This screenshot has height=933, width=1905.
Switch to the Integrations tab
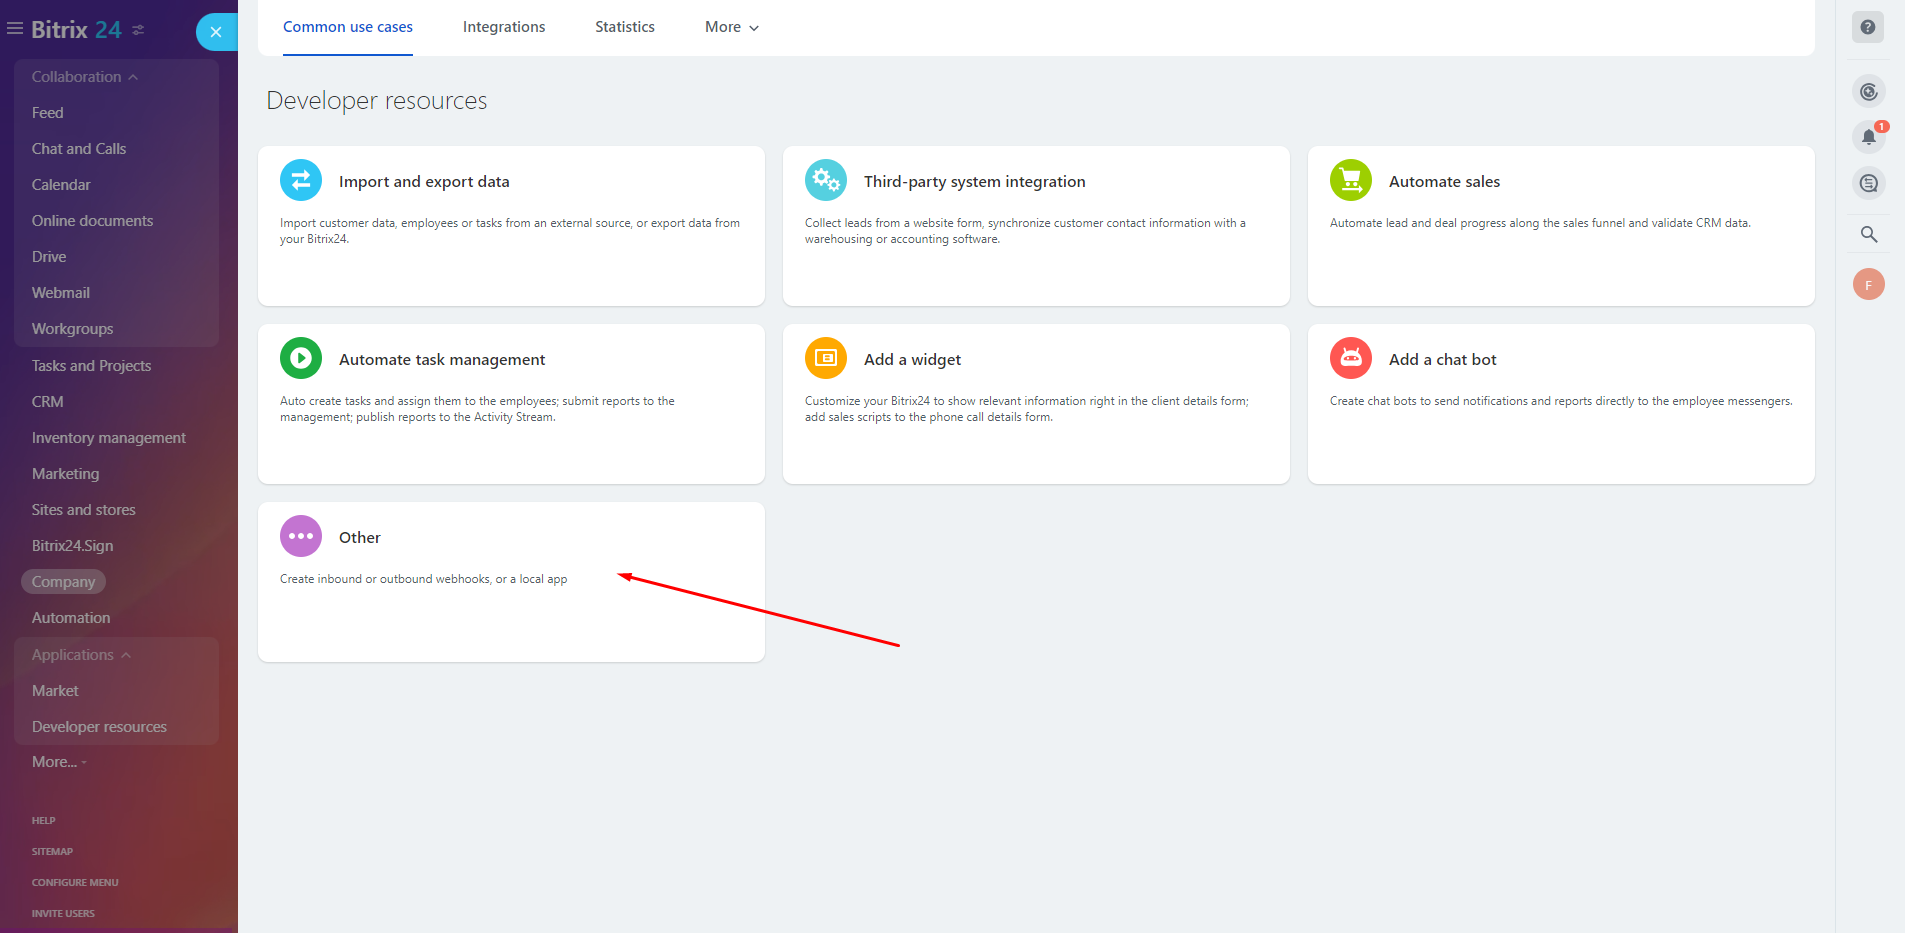tap(504, 27)
